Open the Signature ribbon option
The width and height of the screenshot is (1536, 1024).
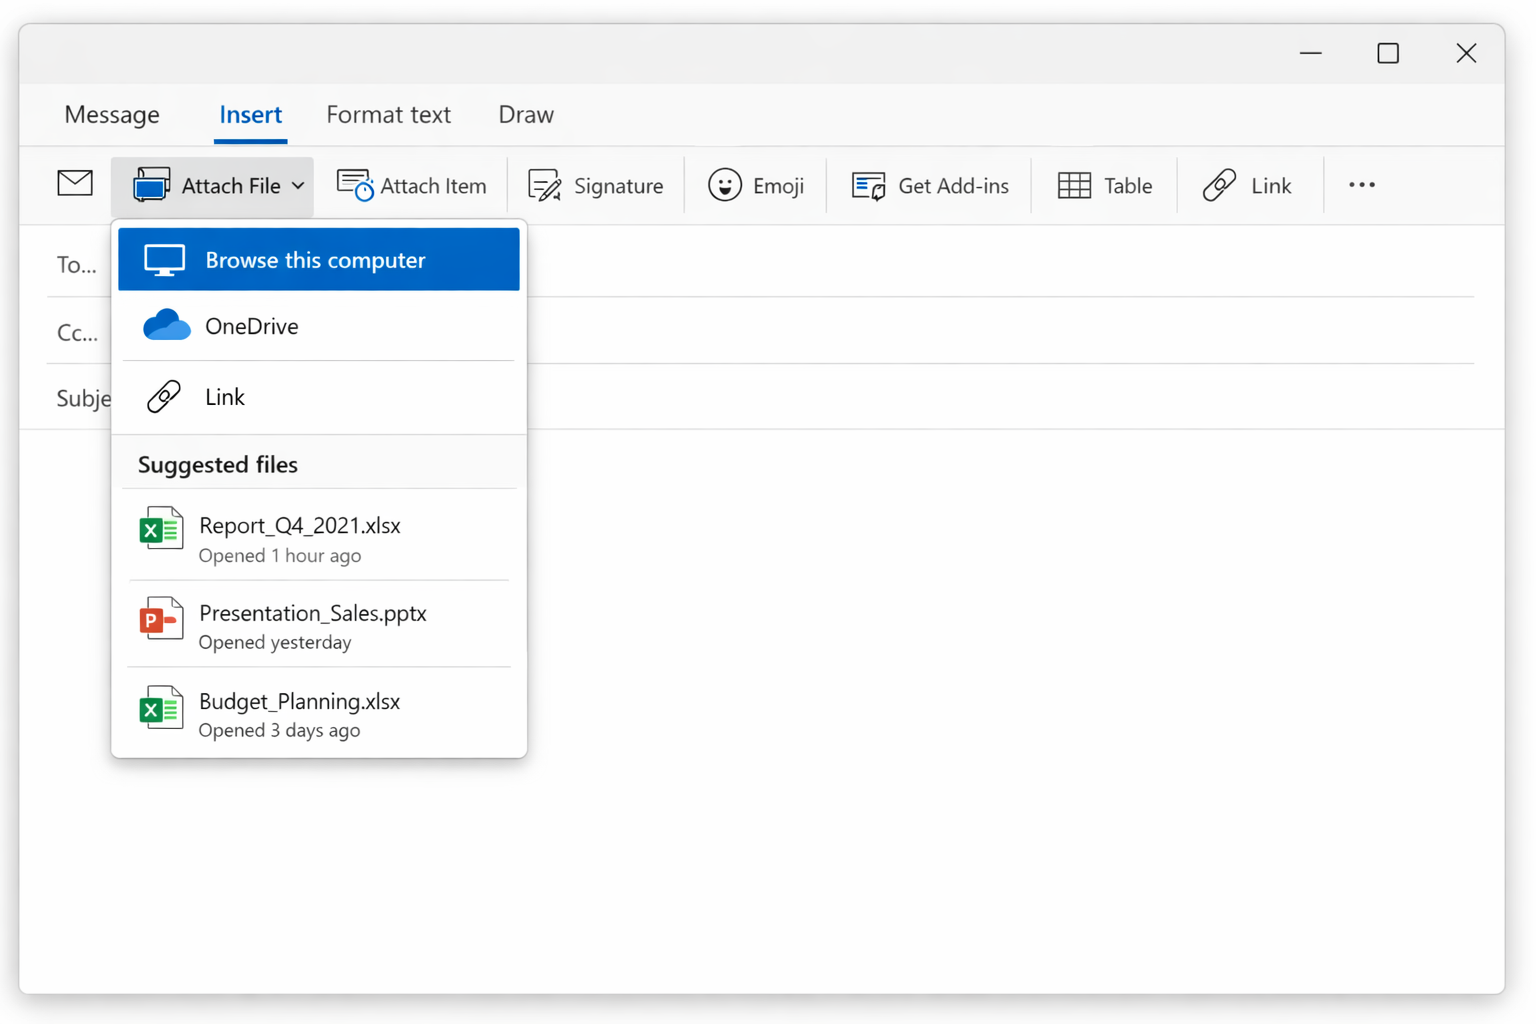596,186
